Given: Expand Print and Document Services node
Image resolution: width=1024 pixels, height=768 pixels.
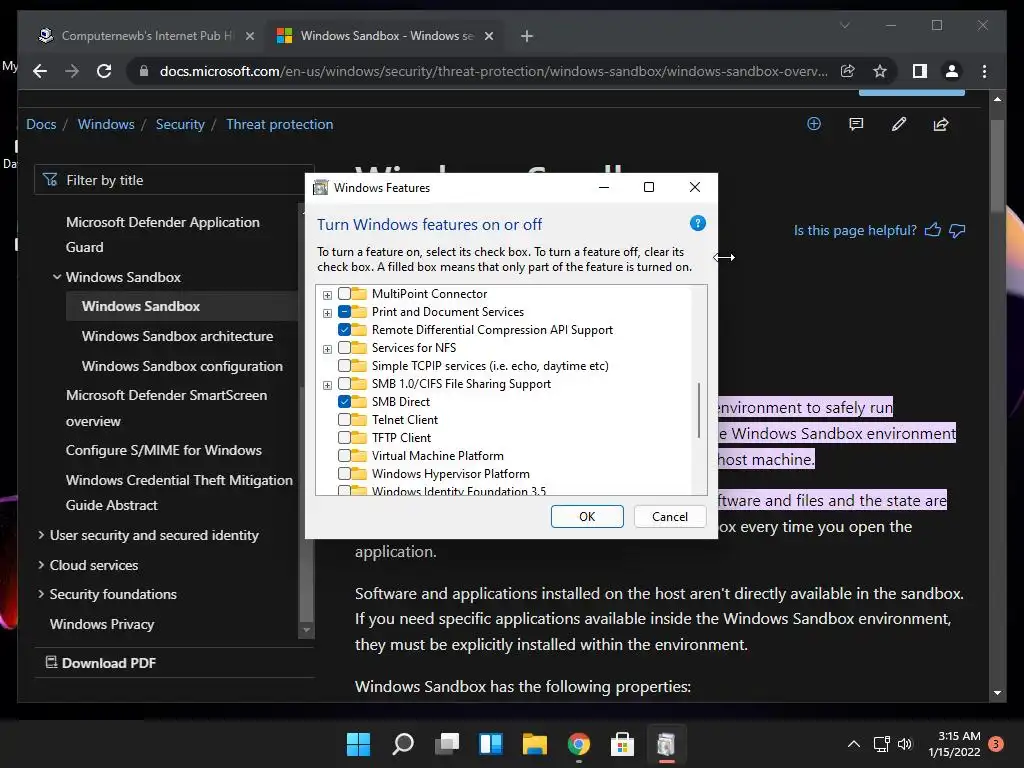Looking at the screenshot, I should pos(327,313).
